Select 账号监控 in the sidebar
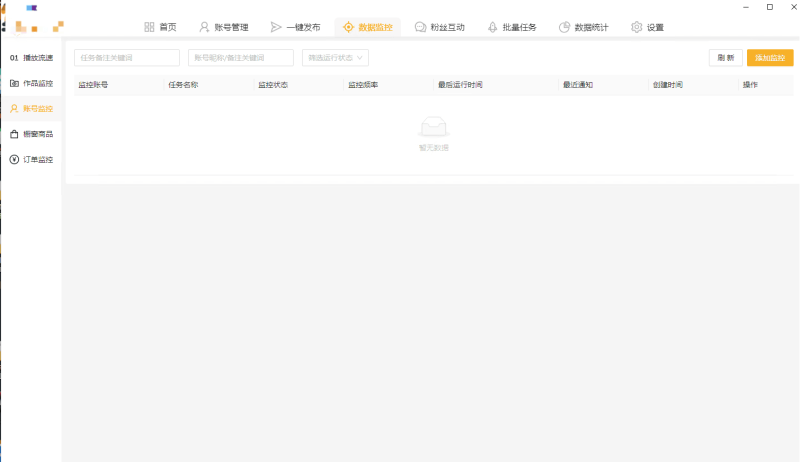The width and height of the screenshot is (800, 462). click(32, 109)
